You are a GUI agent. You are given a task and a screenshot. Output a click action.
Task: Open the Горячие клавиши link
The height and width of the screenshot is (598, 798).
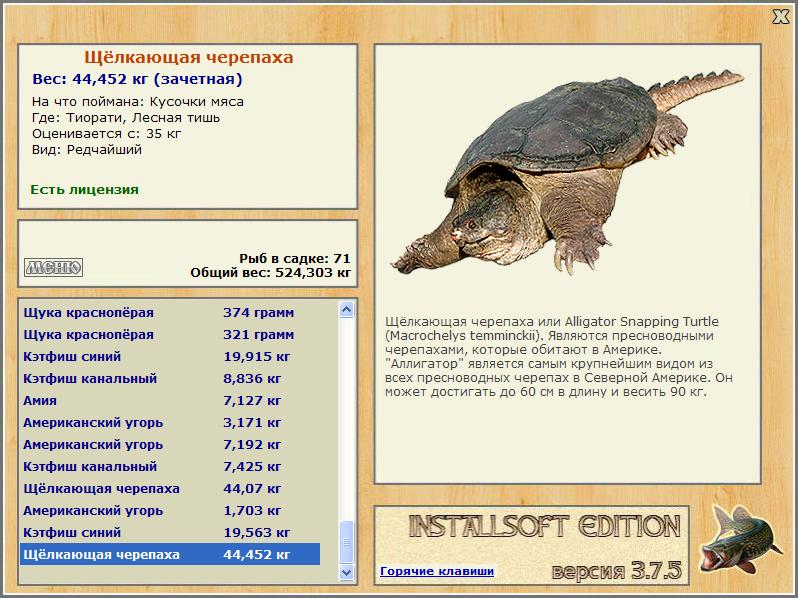[x=437, y=571]
